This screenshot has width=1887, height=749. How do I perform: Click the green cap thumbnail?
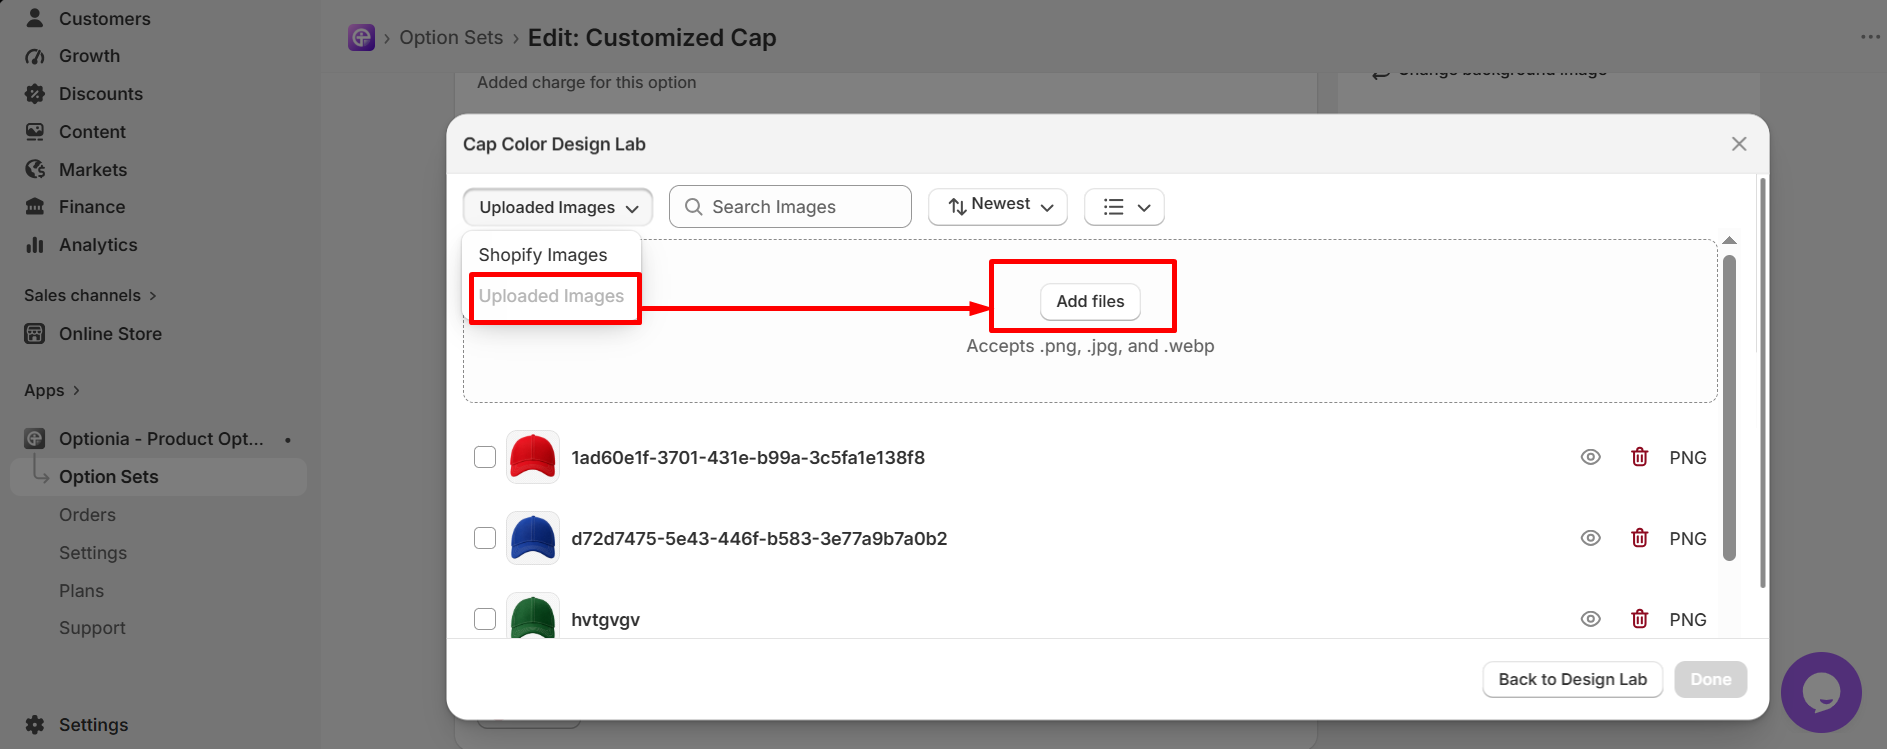(x=533, y=616)
